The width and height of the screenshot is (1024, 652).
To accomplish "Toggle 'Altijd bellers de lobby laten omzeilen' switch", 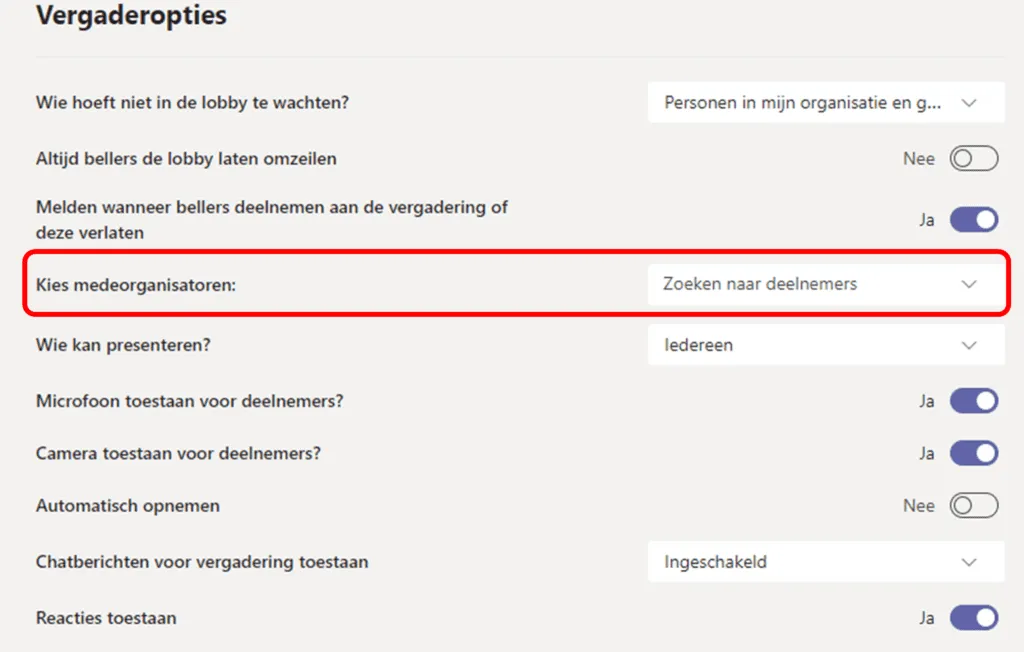I will [975, 158].
